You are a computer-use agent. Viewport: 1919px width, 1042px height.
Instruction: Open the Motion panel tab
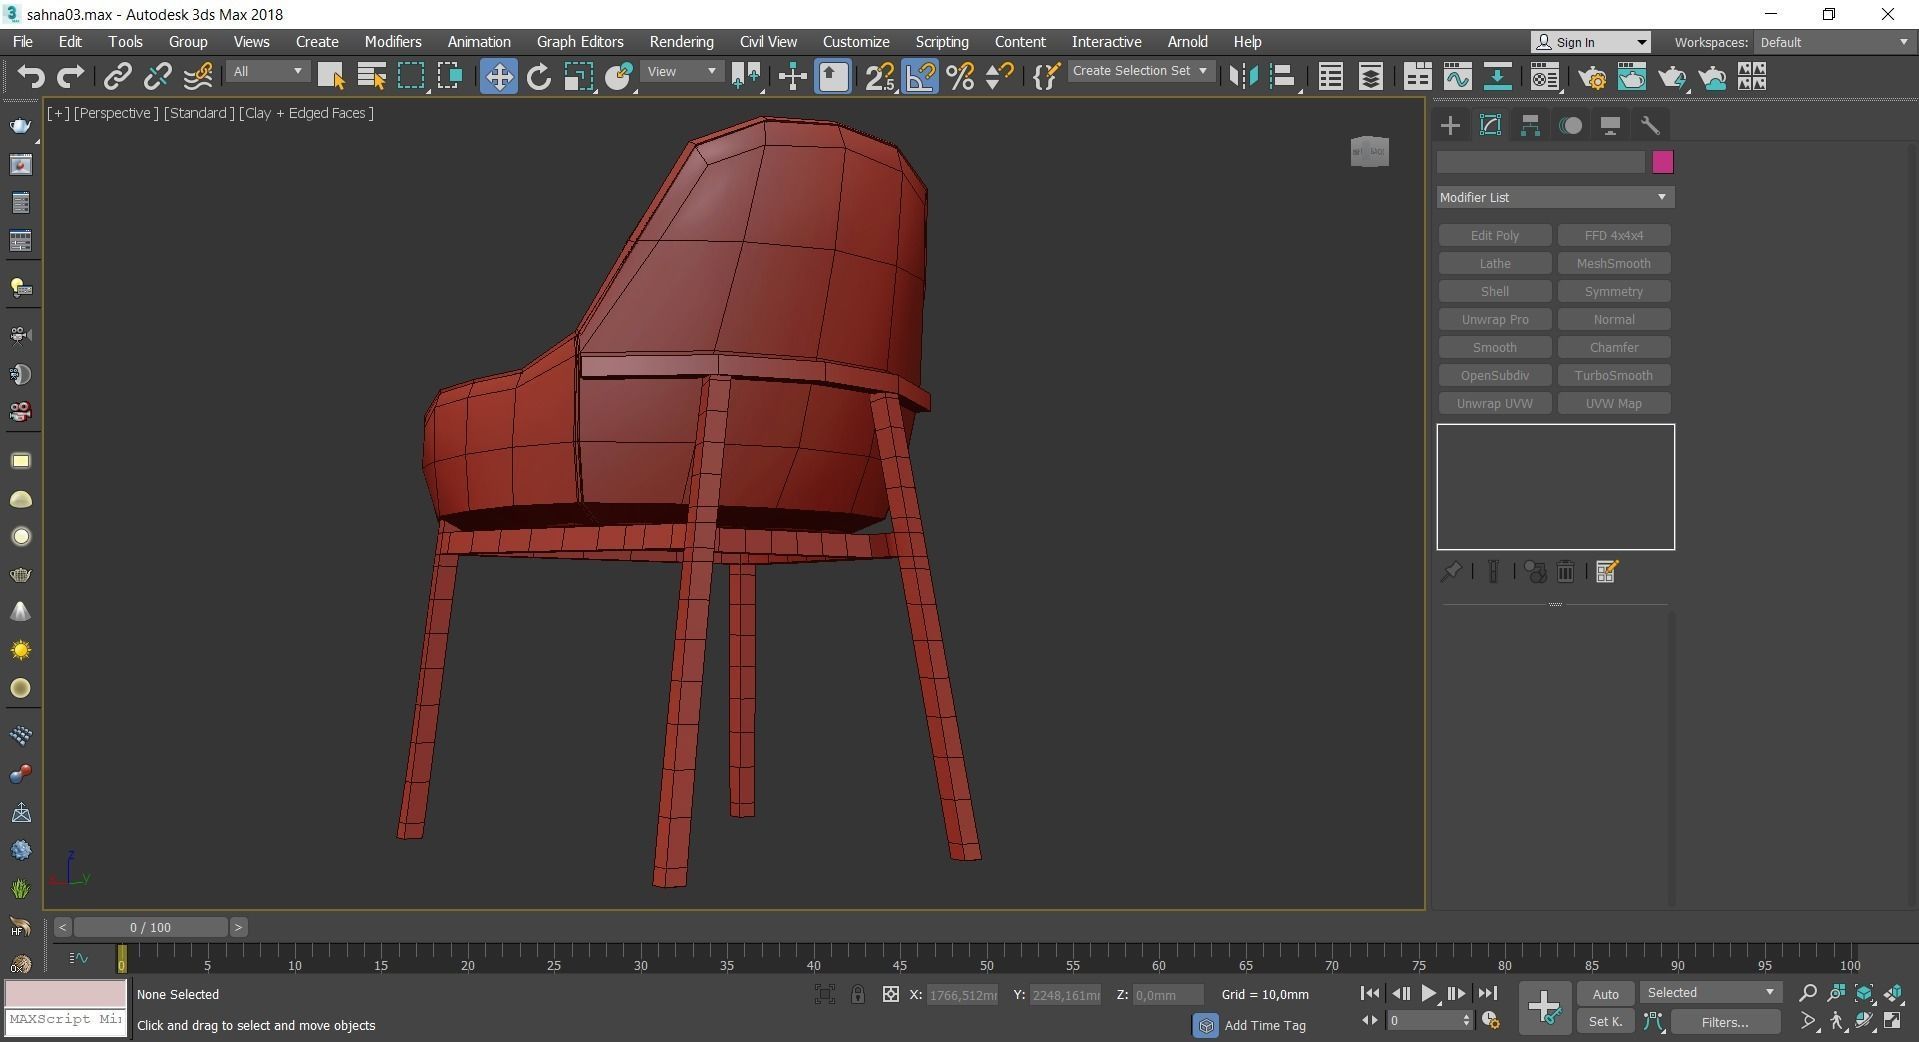[1571, 125]
